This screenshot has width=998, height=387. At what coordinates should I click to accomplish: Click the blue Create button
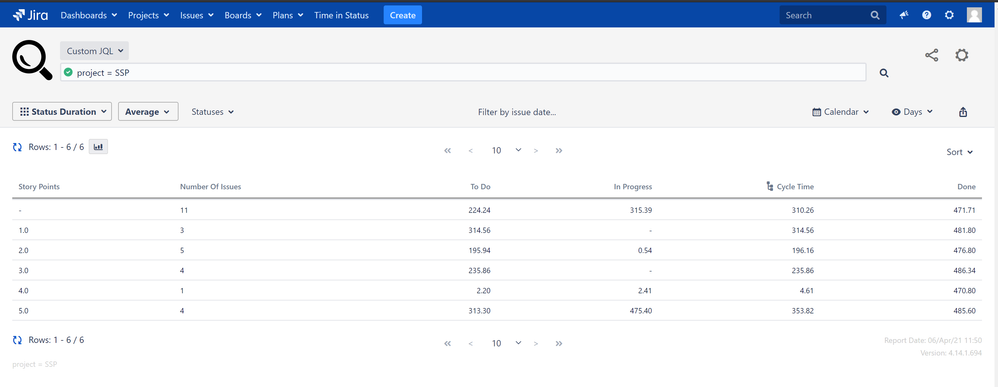[x=402, y=15]
